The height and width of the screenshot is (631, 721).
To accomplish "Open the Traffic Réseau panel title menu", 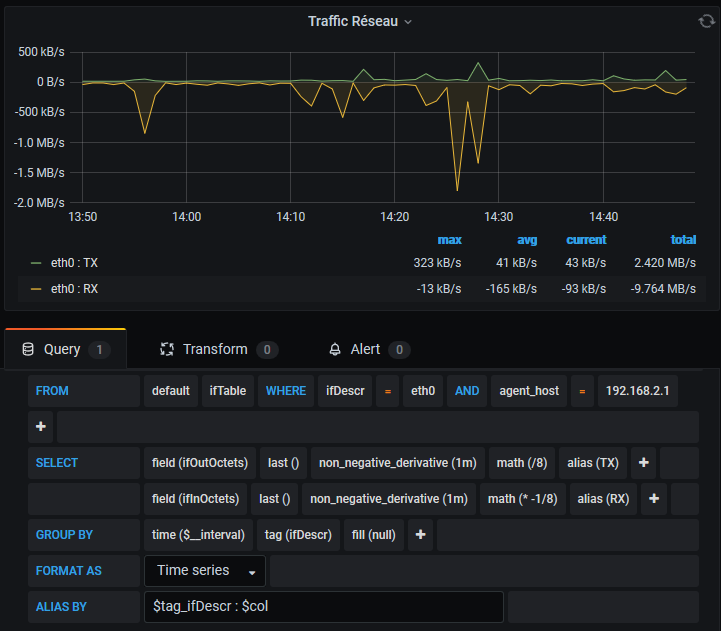I will [x=360, y=21].
